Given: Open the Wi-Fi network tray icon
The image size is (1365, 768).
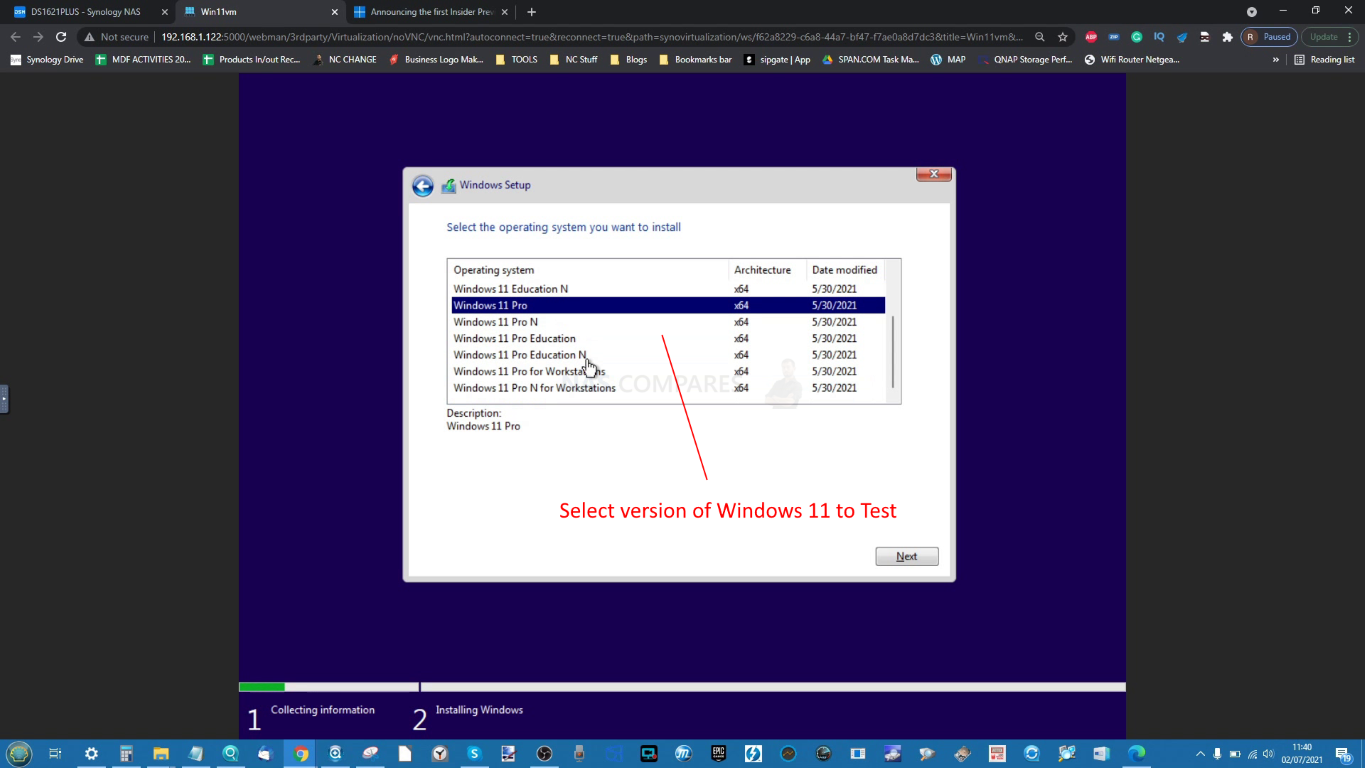Looking at the screenshot, I should click(1251, 753).
